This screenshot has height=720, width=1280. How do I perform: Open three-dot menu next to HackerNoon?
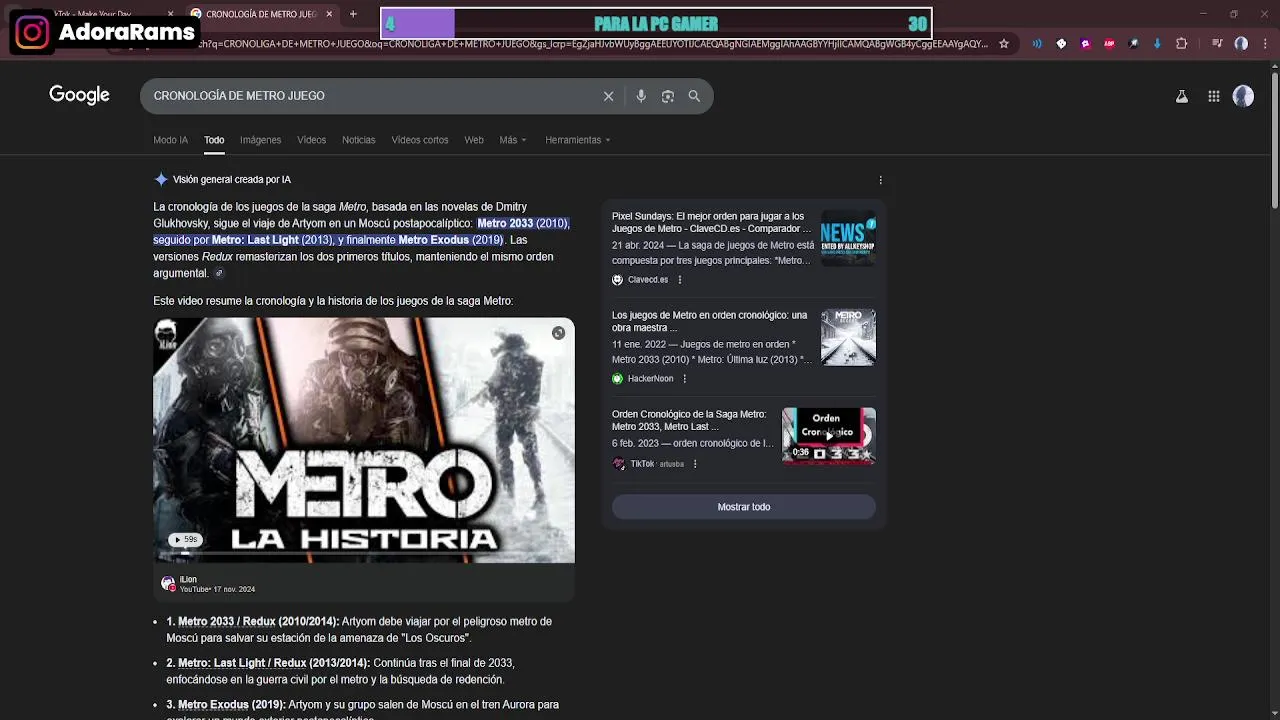pyautogui.click(x=684, y=379)
